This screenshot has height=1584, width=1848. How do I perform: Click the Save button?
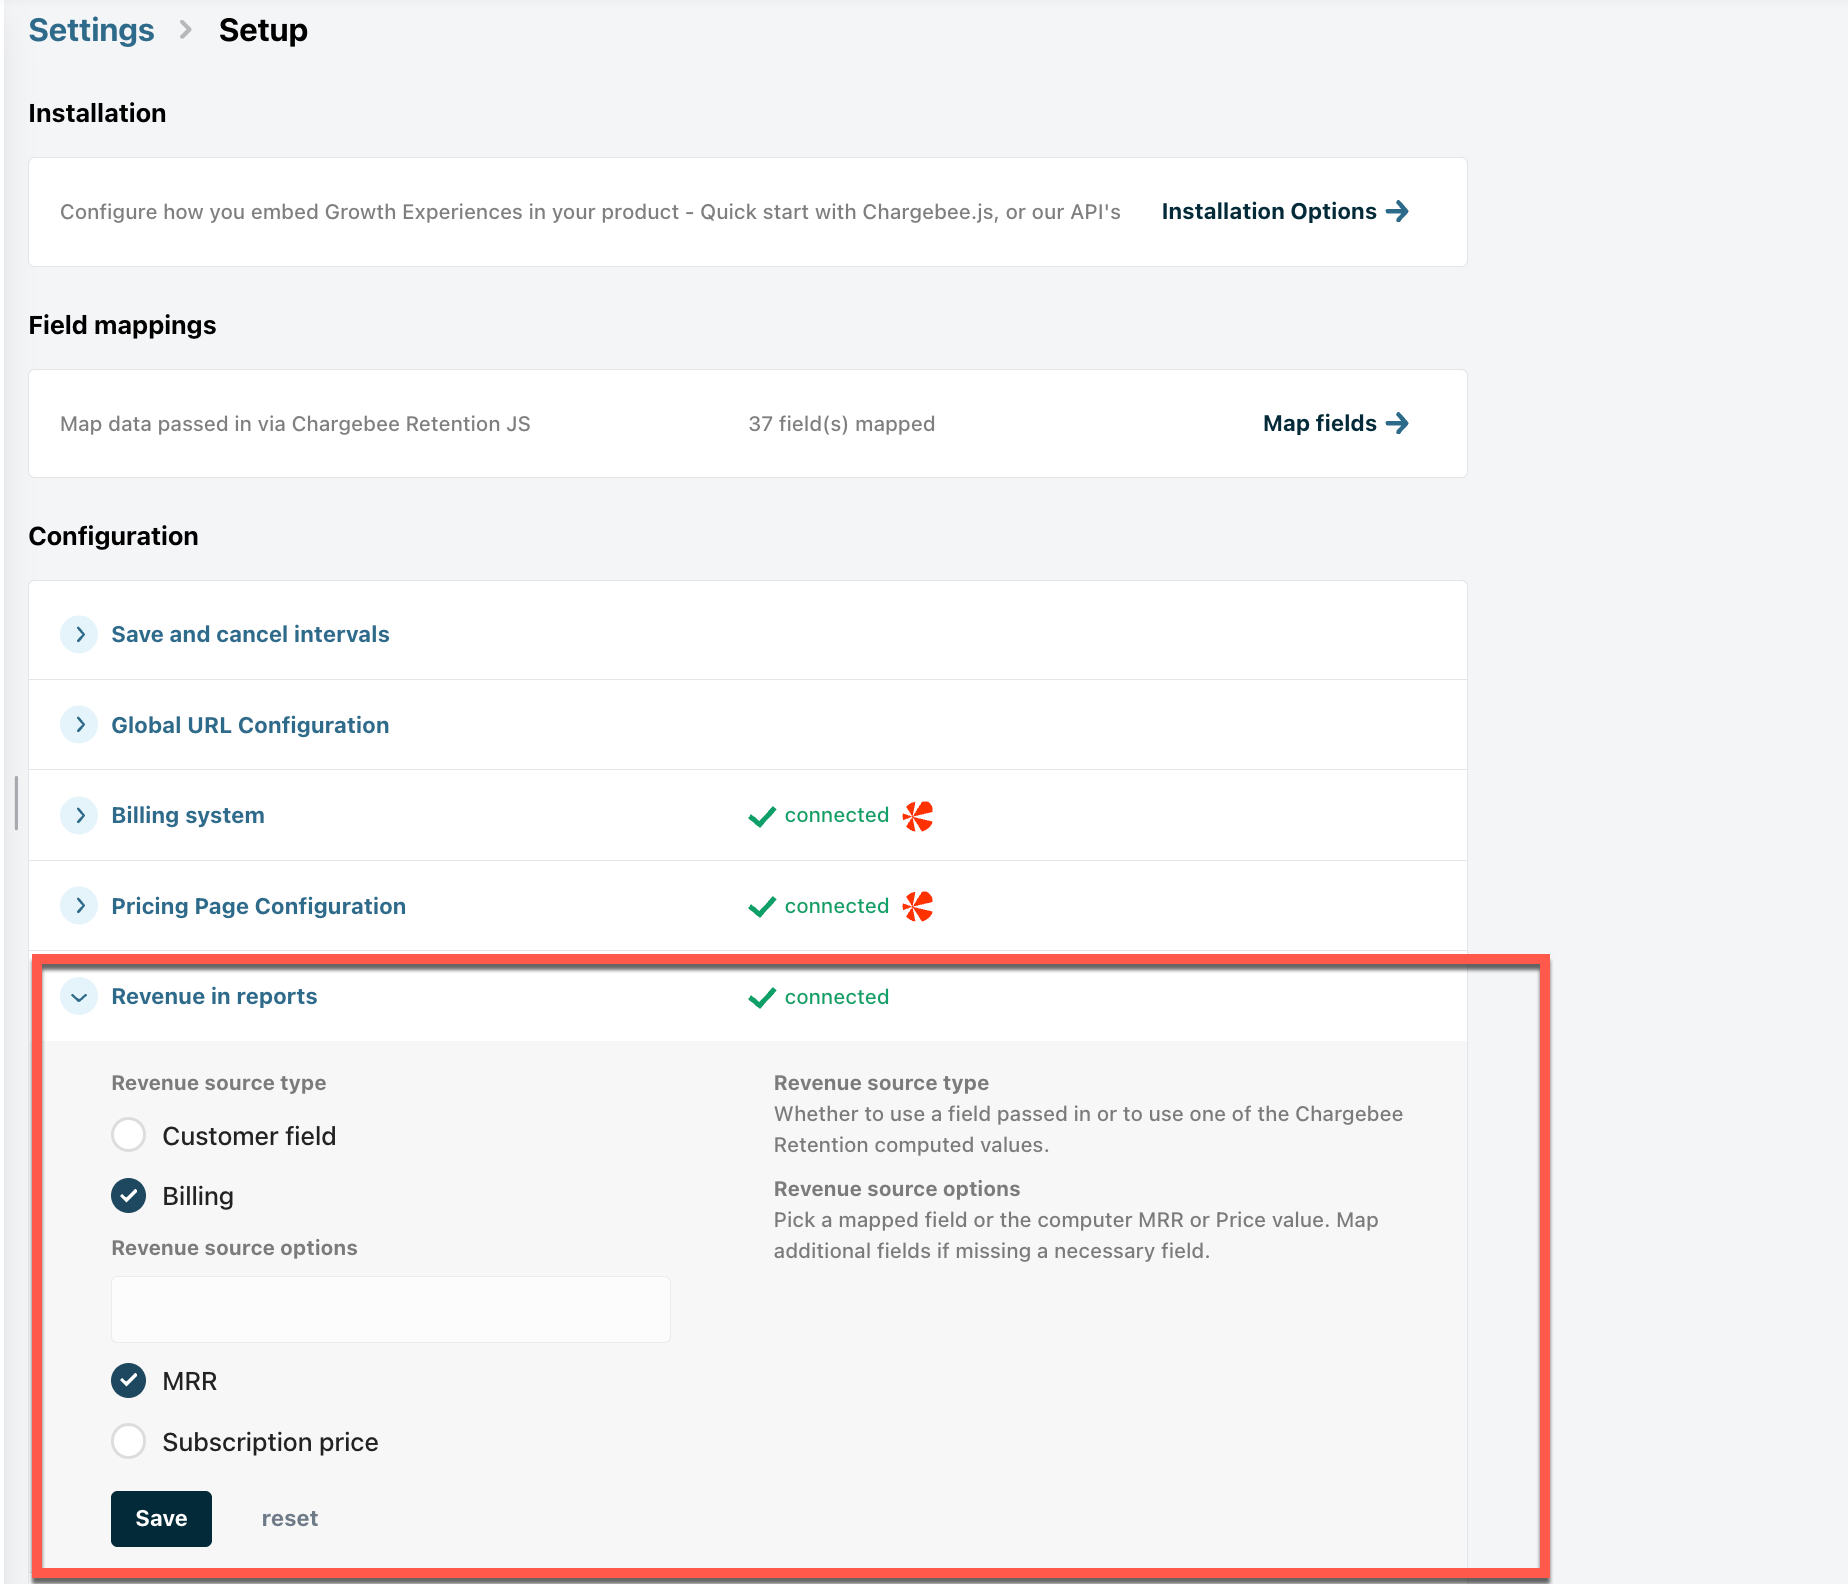161,1518
